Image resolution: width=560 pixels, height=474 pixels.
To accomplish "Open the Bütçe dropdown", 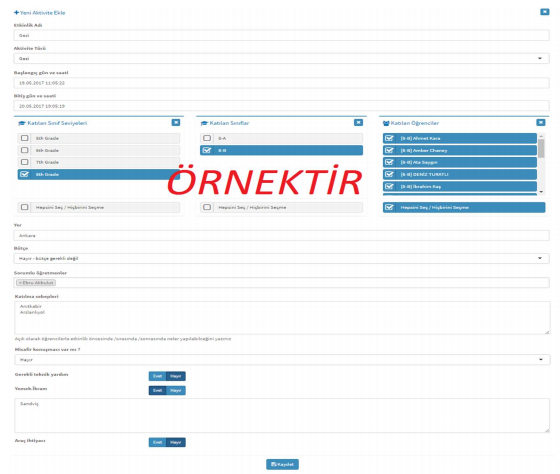I will [x=281, y=258].
